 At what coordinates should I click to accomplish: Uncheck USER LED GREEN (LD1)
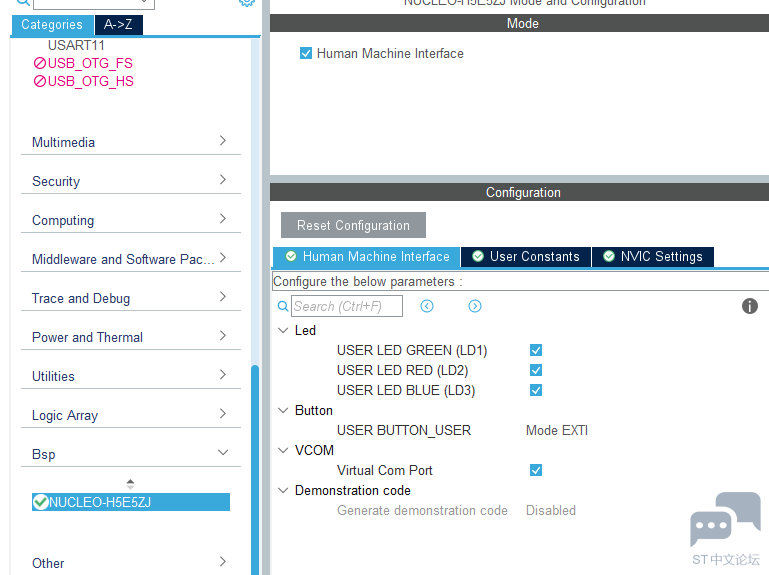pos(536,350)
